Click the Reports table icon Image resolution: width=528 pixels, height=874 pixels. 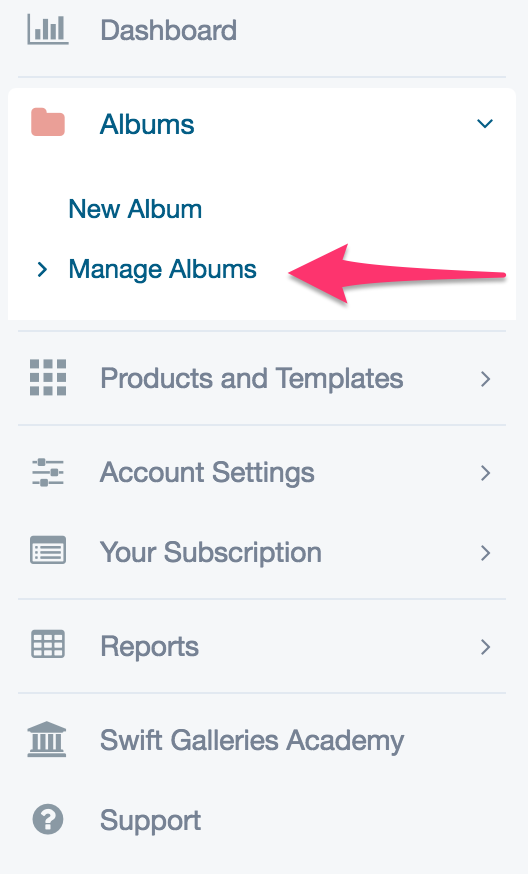[x=48, y=644]
